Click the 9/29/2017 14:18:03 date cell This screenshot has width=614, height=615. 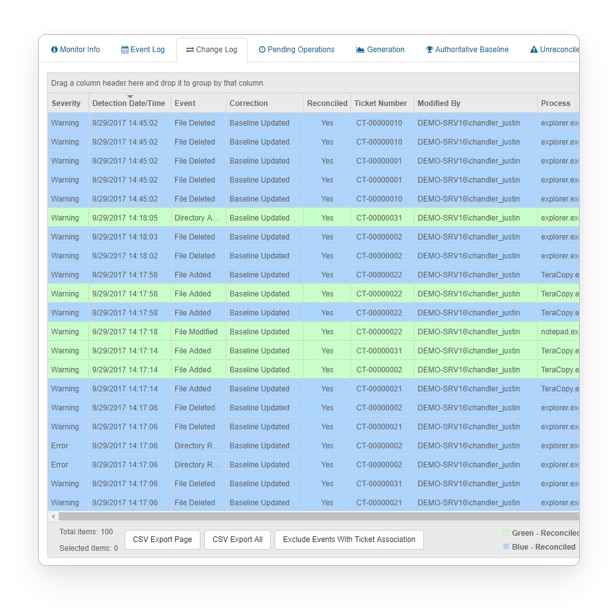coord(130,237)
